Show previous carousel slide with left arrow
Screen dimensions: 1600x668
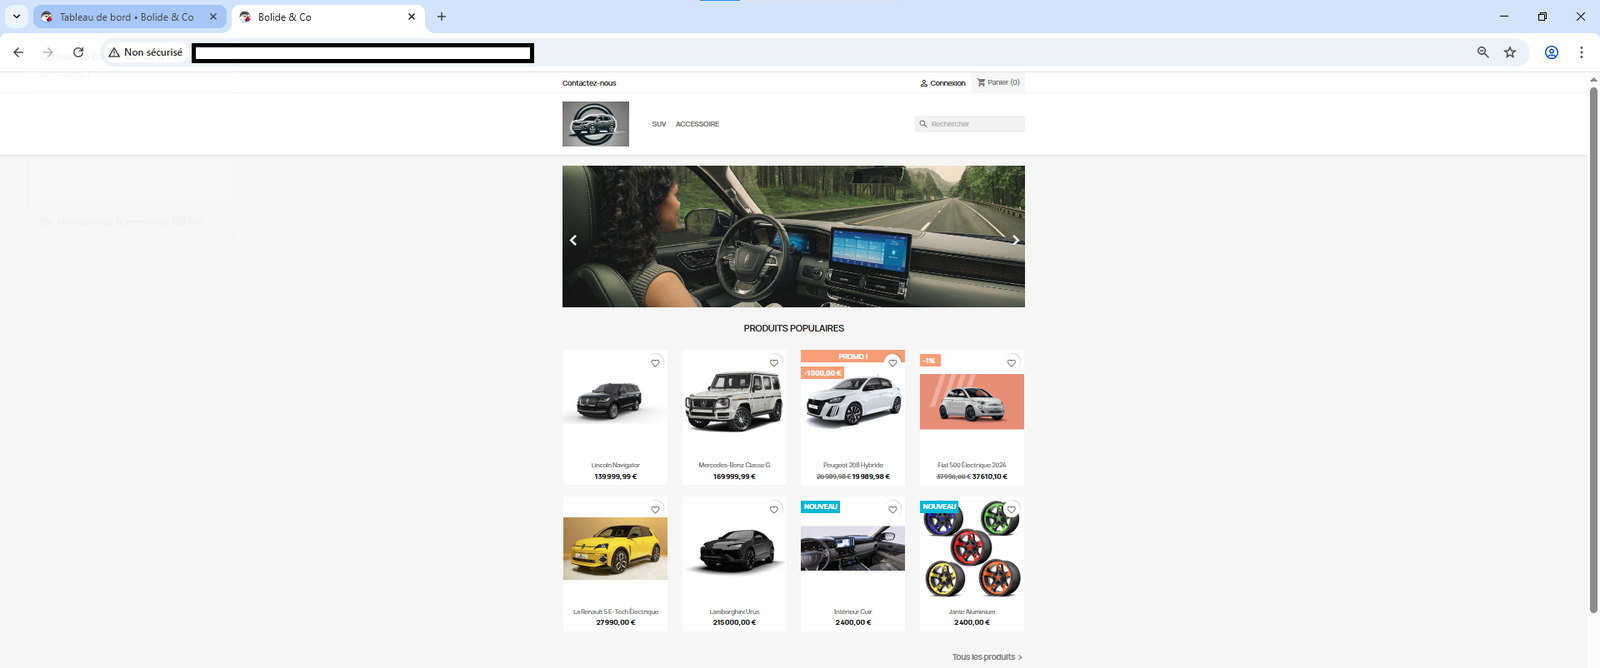573,240
